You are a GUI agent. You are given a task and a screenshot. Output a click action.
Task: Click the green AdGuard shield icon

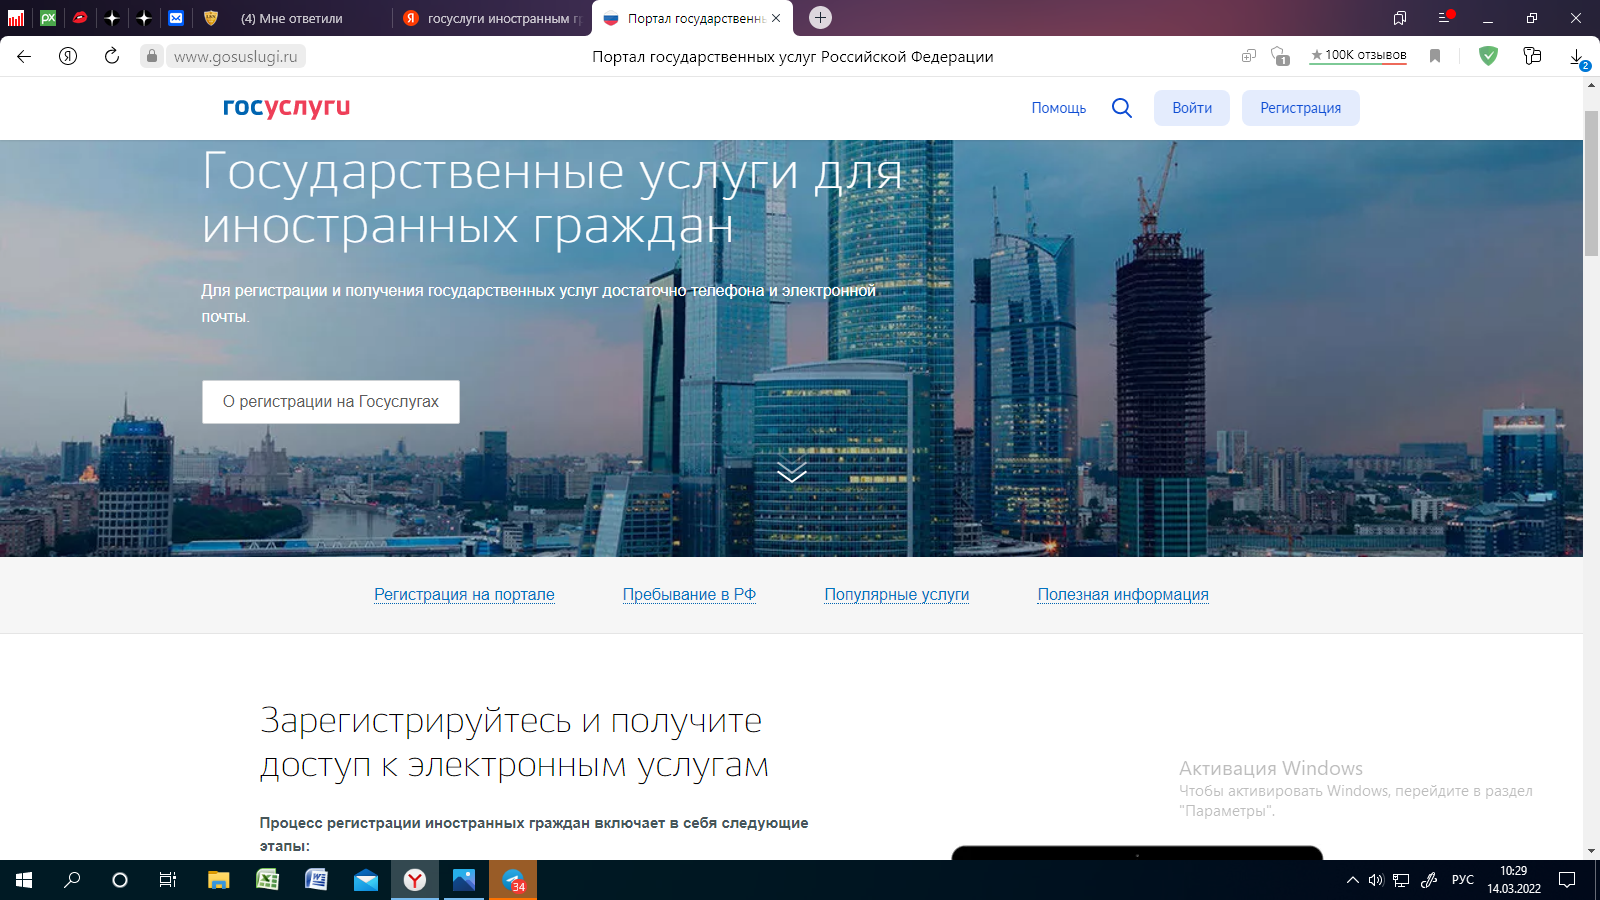click(x=1488, y=56)
